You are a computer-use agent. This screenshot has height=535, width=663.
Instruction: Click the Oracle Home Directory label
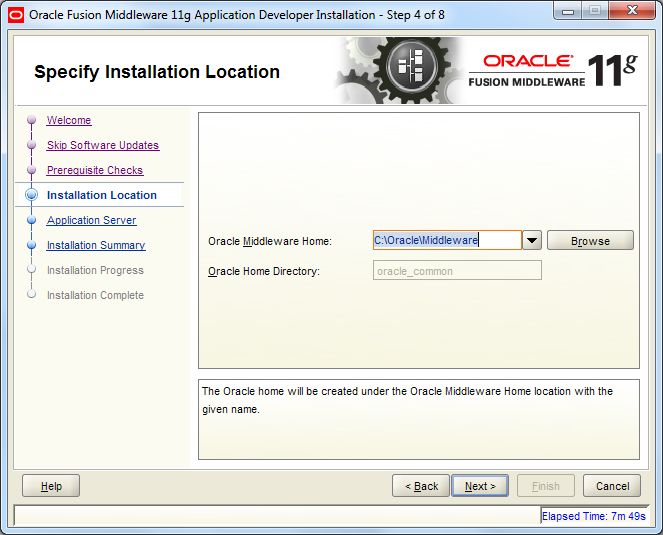[x=264, y=271]
